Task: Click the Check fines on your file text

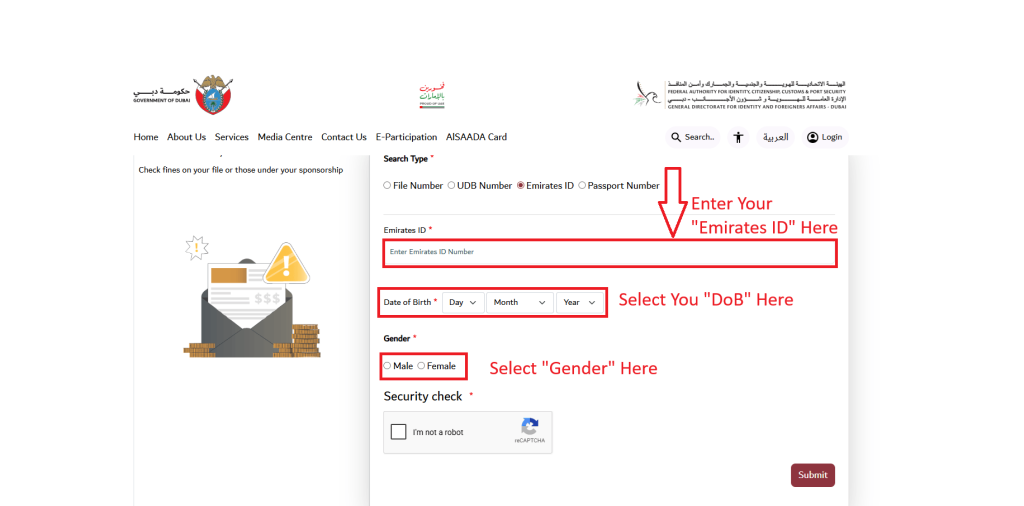Action: 241,170
